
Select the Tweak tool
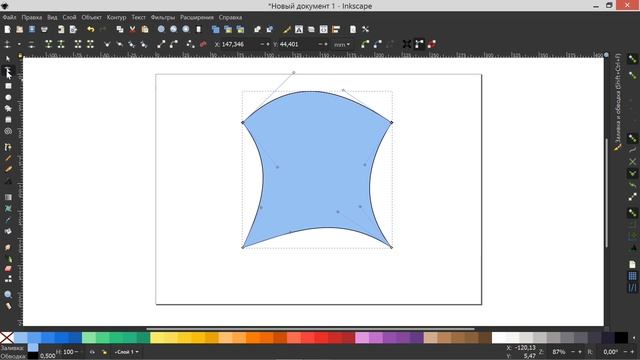[x=8, y=247]
